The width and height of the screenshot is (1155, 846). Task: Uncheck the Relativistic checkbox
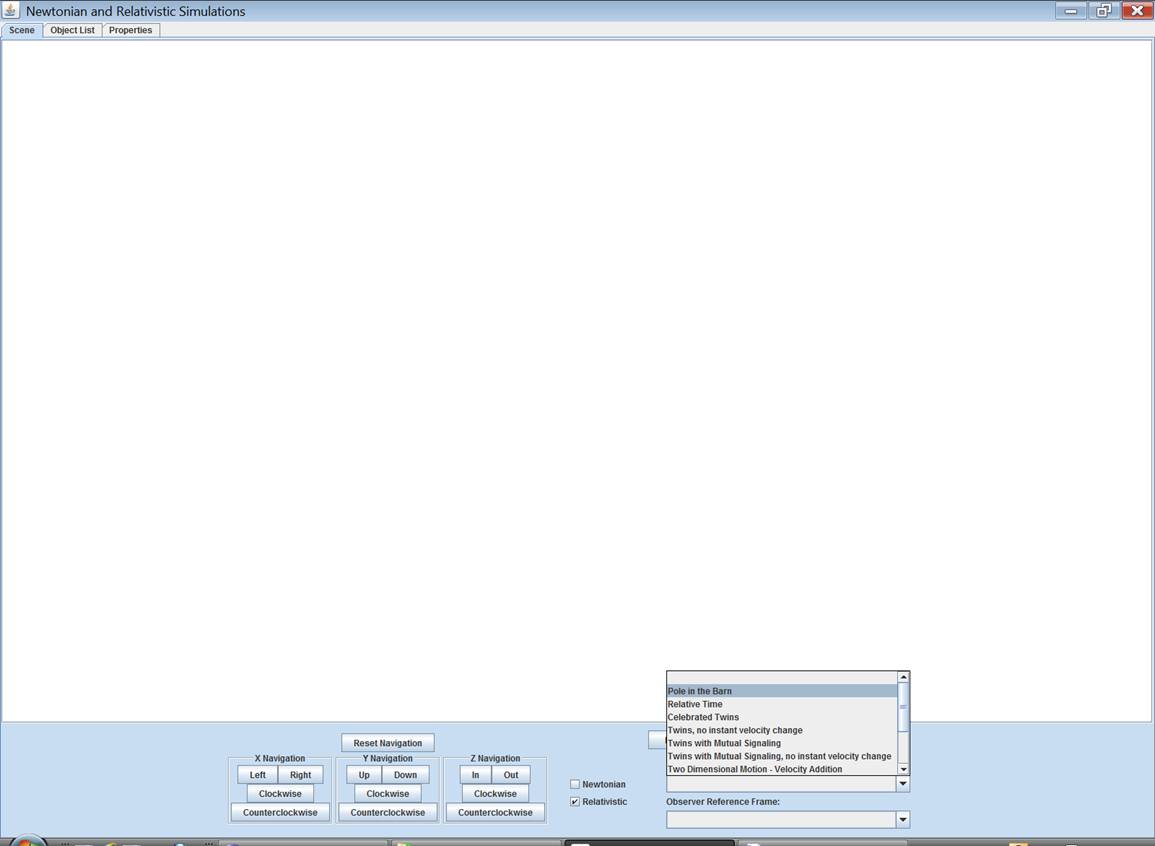(x=575, y=802)
